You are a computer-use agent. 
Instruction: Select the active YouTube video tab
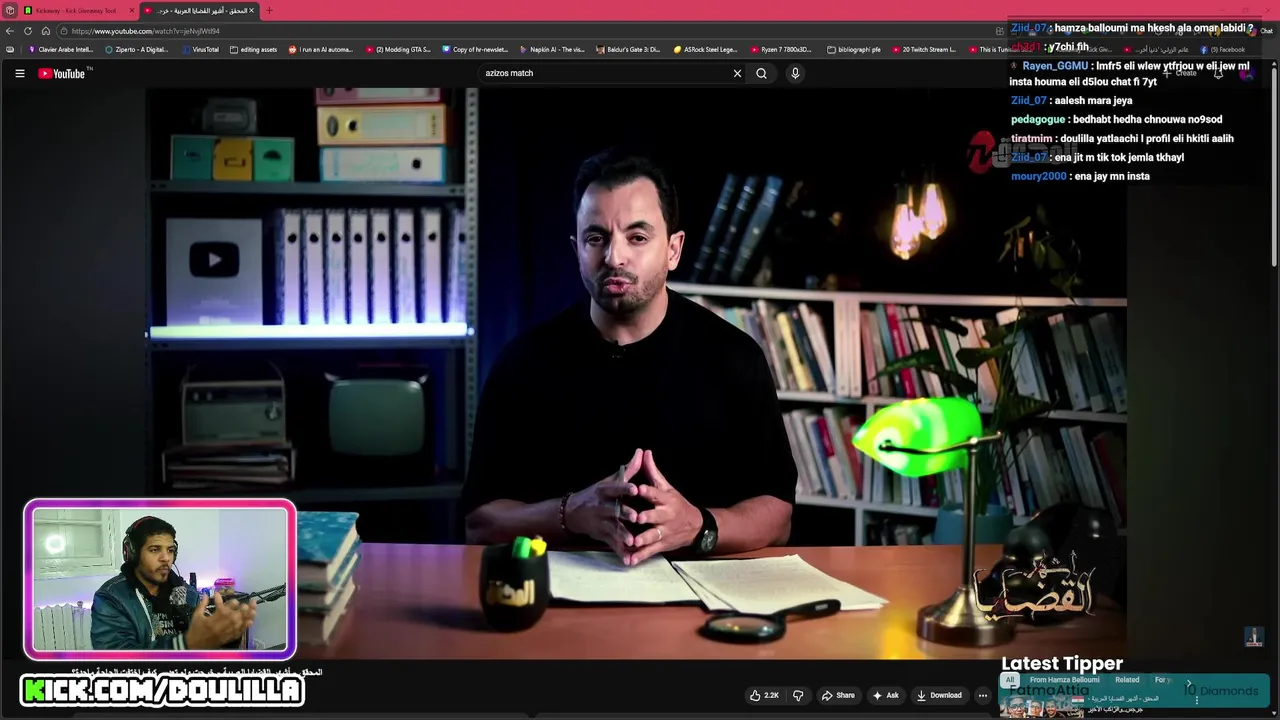[x=199, y=10]
